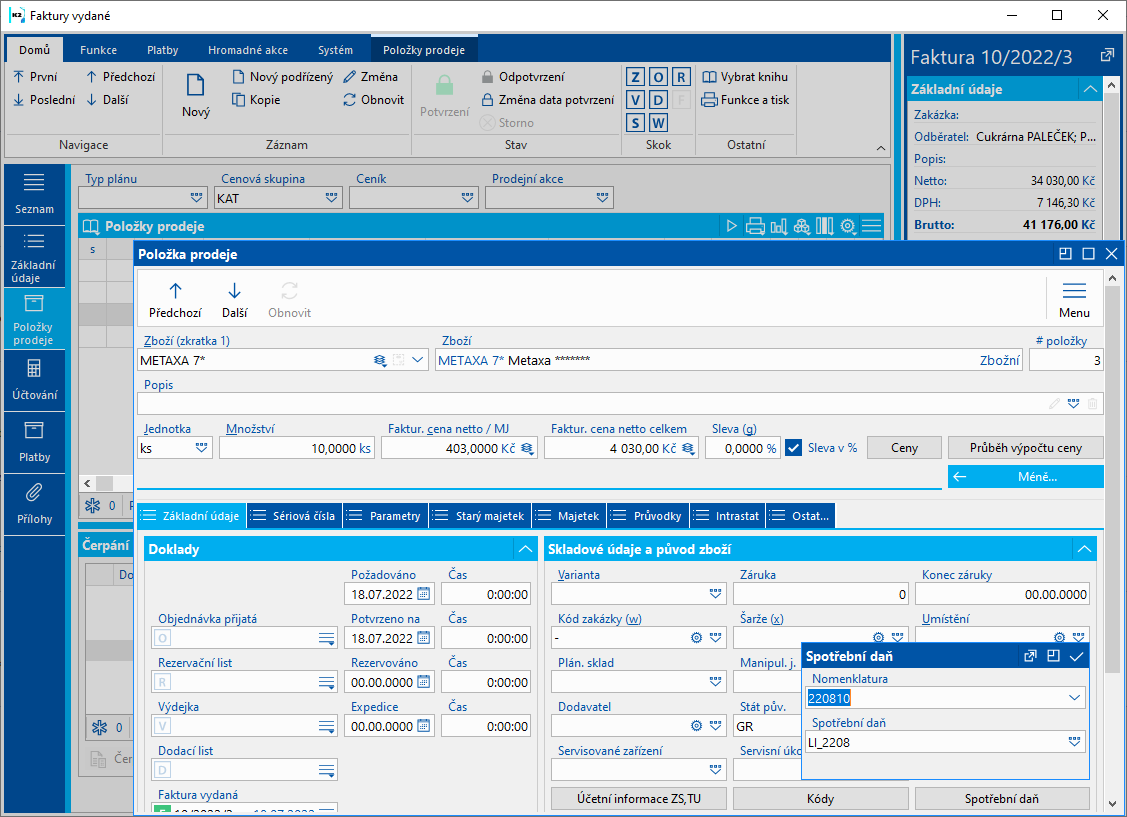The height and width of the screenshot is (817, 1127).
Task: Open the Intrastat tab
Action: (727, 516)
